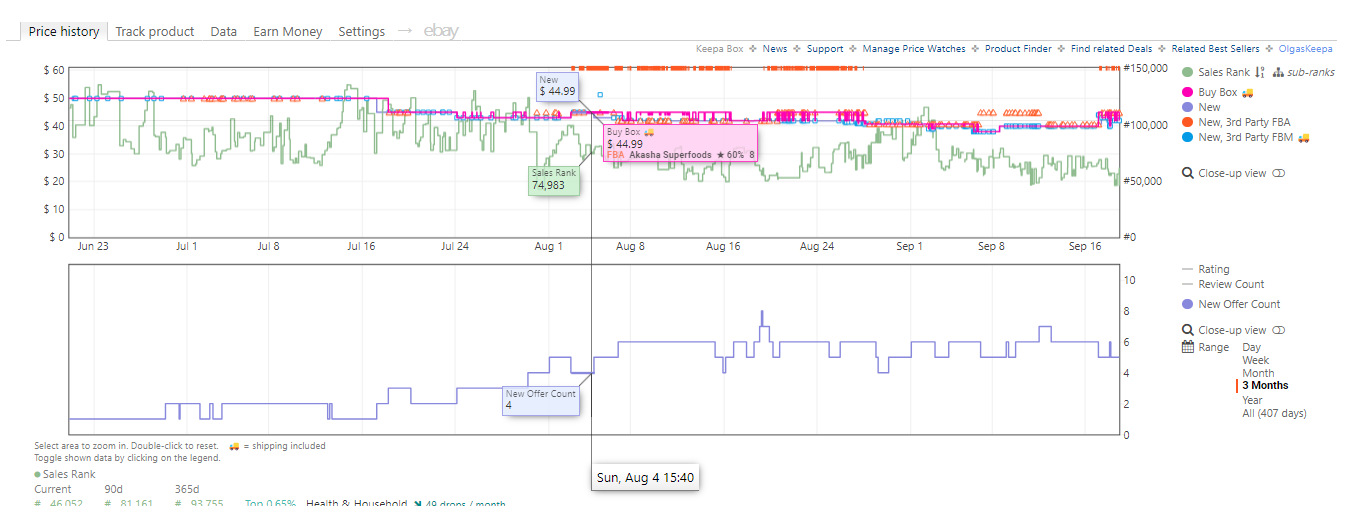
Task: Toggle the New purple legend dot
Action: click(x=1187, y=107)
